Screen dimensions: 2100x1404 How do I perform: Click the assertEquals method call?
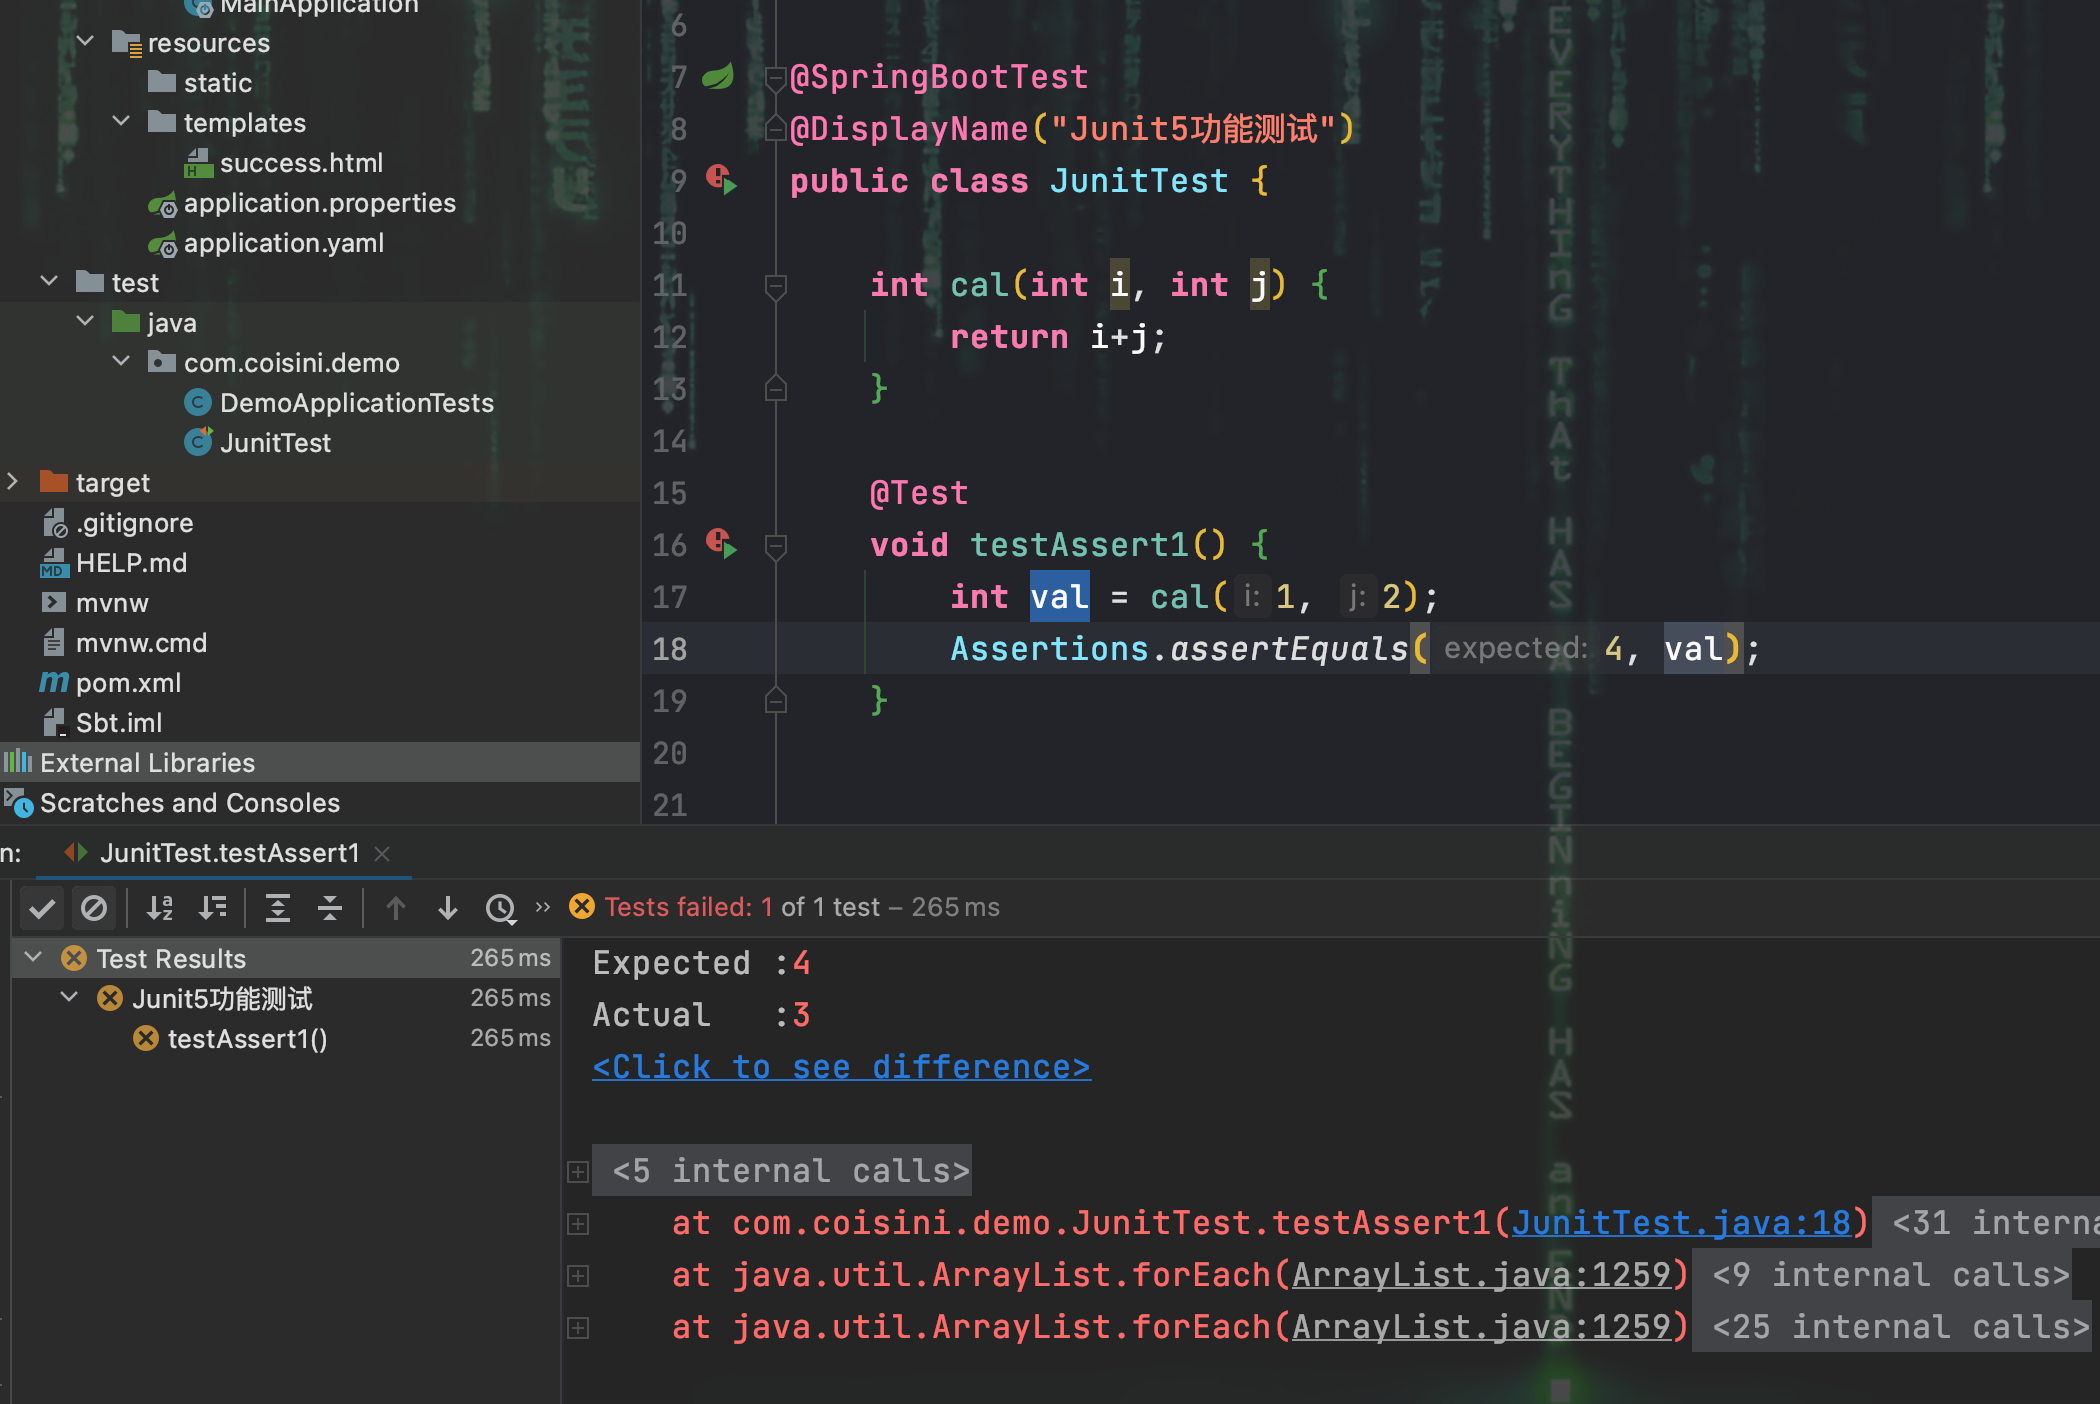coord(1289,649)
